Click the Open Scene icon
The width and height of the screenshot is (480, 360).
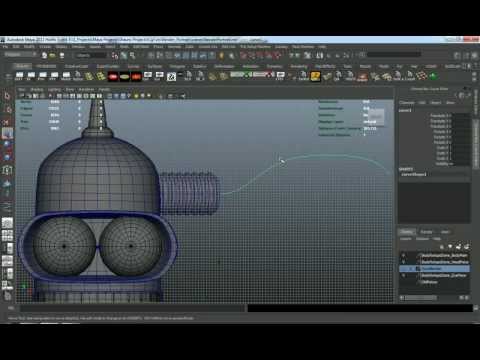point(53,55)
